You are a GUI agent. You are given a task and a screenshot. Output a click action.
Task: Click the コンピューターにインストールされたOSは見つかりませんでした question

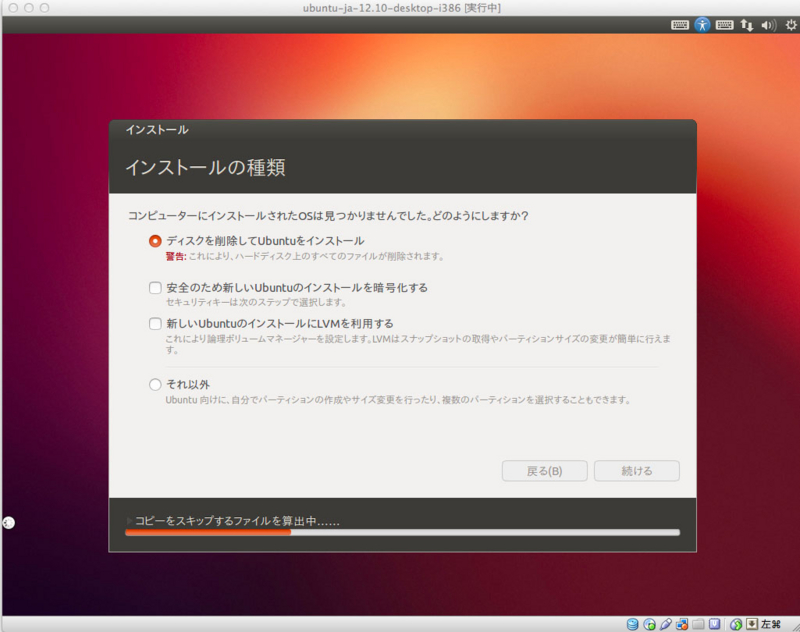click(x=328, y=216)
